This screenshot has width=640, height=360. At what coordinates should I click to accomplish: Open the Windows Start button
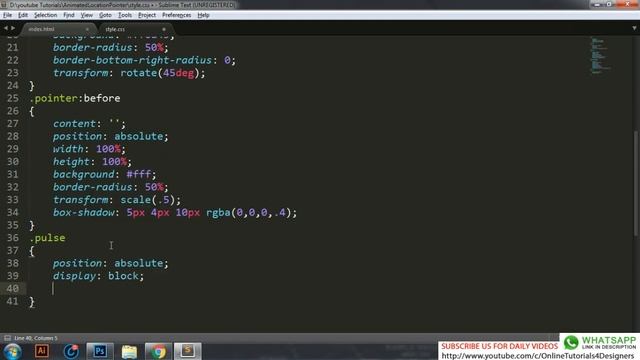[12, 351]
